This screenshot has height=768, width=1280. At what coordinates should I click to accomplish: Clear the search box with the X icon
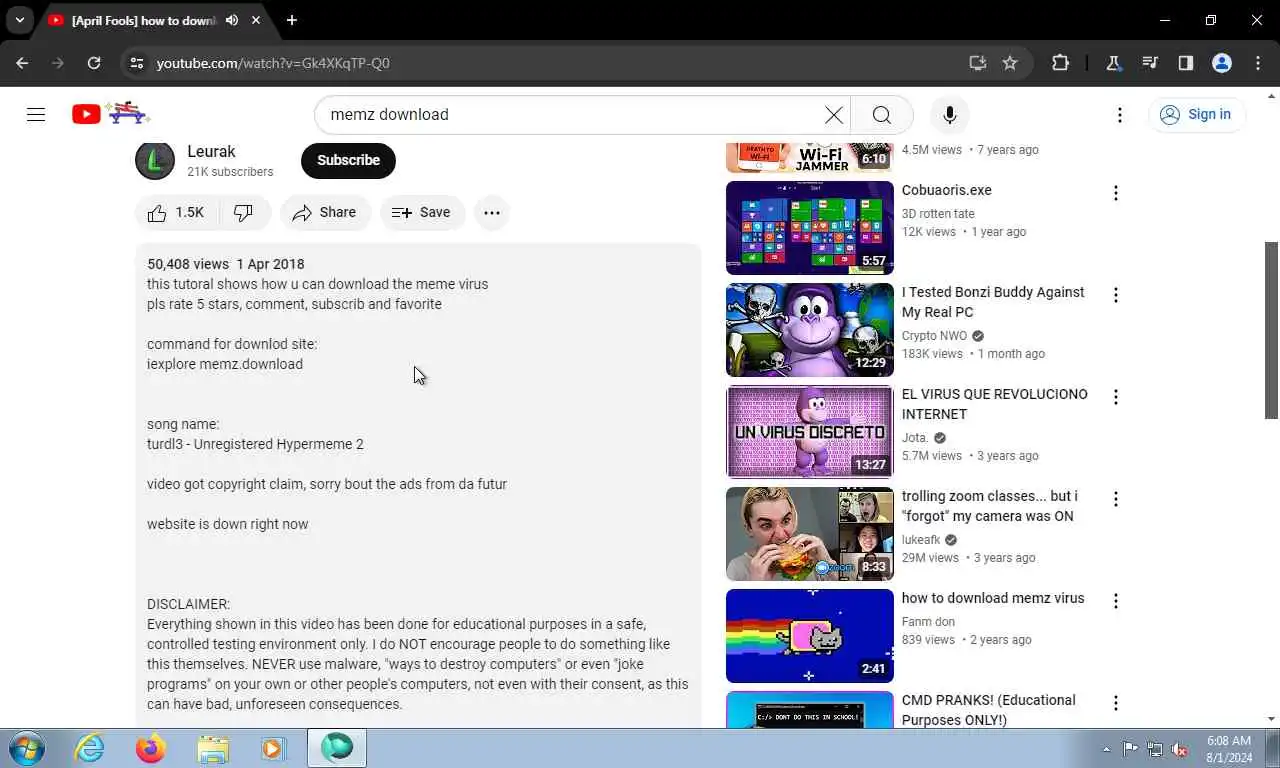tap(833, 114)
